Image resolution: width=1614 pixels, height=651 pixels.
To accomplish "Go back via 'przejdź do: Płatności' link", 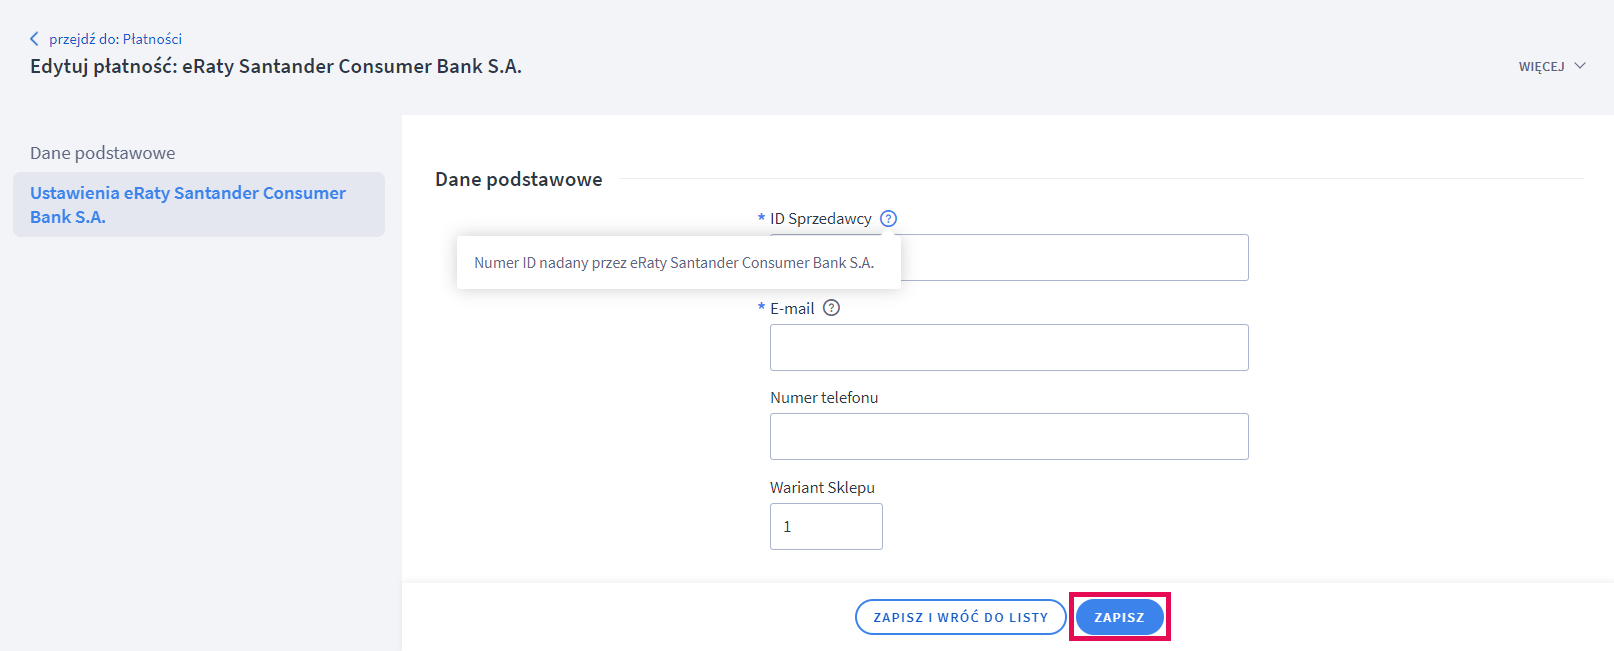I will [x=106, y=39].
